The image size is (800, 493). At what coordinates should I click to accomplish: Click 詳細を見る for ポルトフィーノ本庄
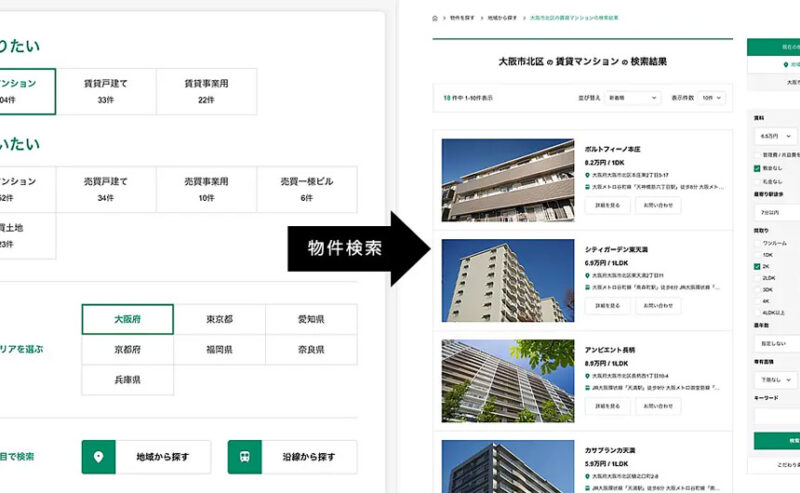(x=607, y=205)
